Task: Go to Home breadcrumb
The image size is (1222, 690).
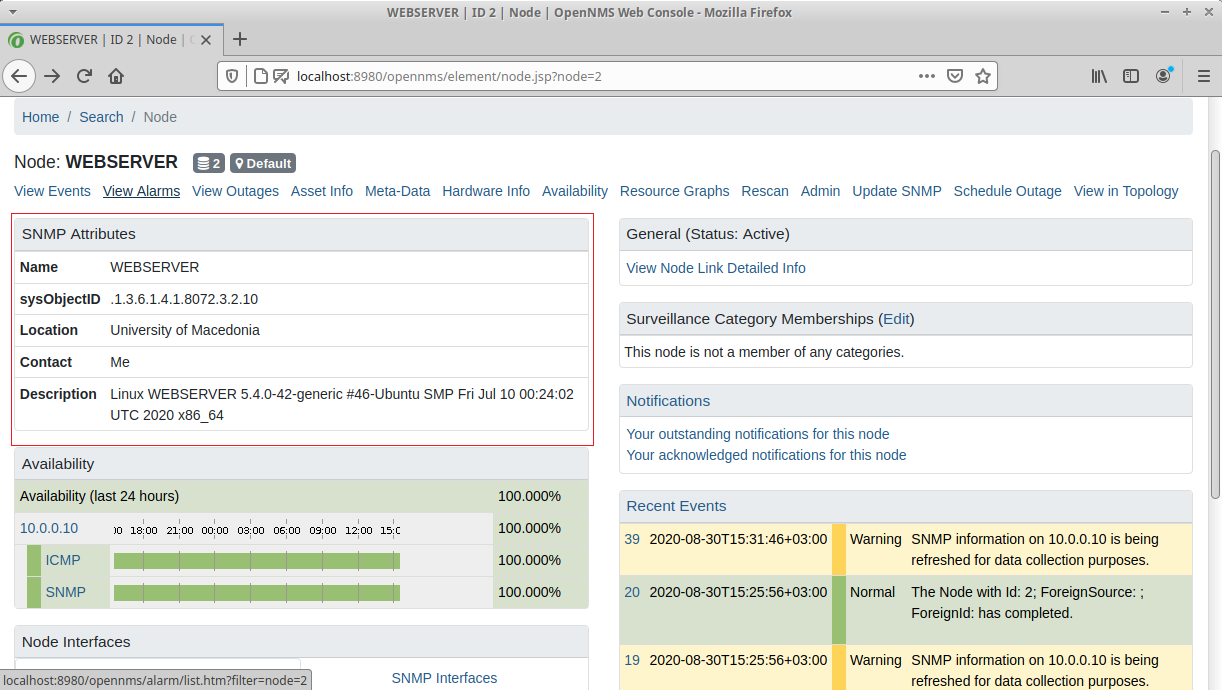Action: (x=41, y=117)
